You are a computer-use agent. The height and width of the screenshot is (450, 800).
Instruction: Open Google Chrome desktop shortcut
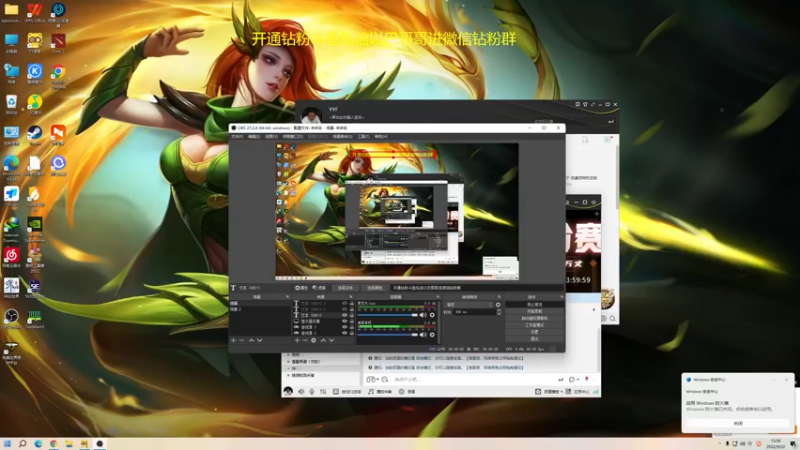58,77
